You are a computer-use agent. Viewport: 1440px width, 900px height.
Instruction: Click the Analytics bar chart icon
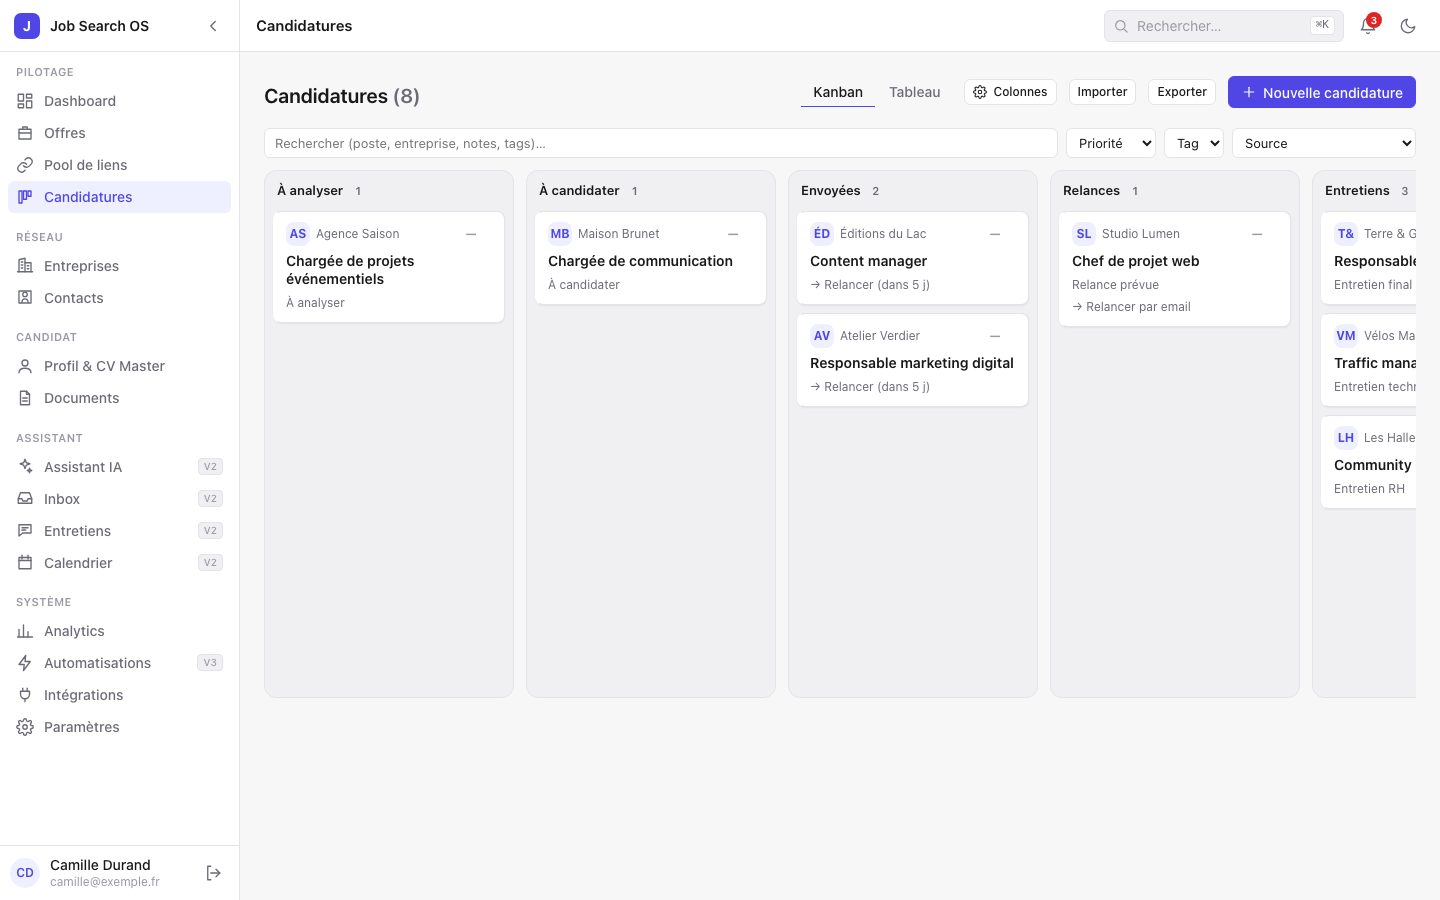point(25,631)
